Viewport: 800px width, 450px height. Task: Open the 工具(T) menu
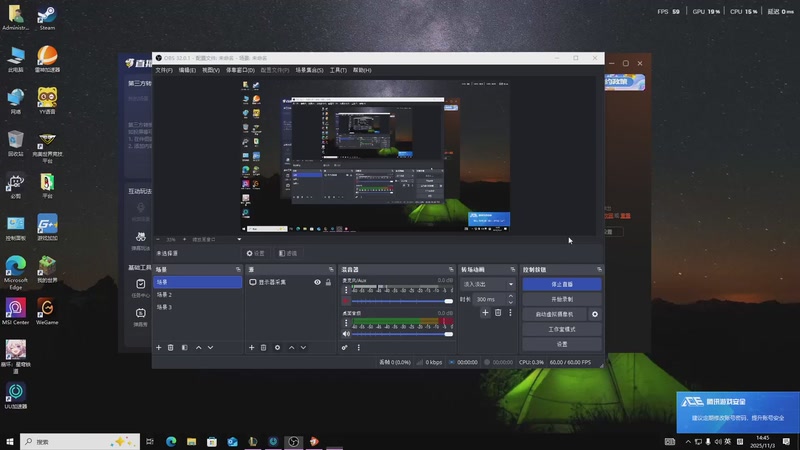click(338, 71)
